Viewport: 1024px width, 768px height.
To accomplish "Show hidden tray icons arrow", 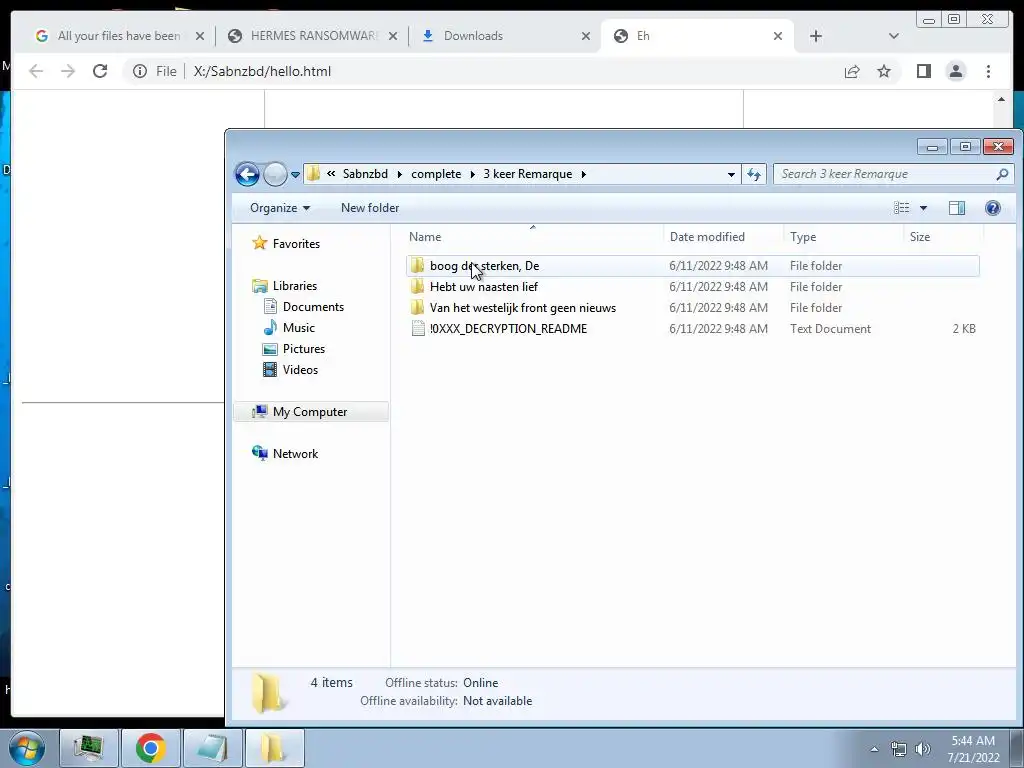I will coord(874,749).
